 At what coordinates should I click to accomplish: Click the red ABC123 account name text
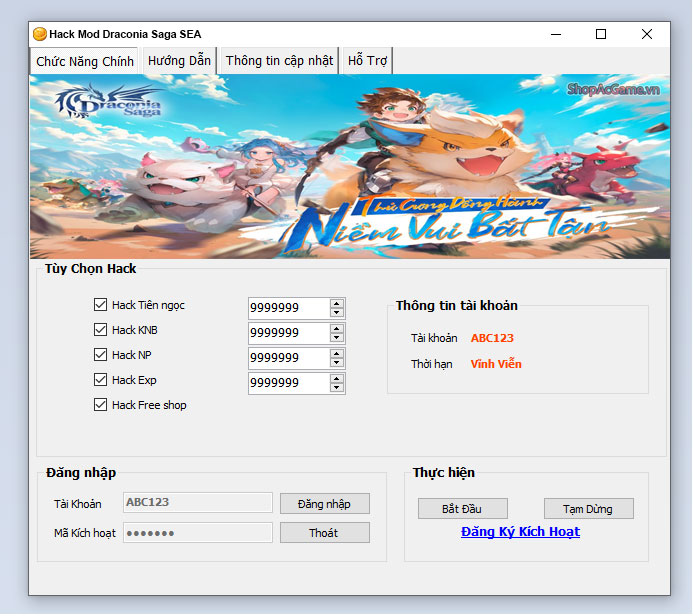point(492,338)
